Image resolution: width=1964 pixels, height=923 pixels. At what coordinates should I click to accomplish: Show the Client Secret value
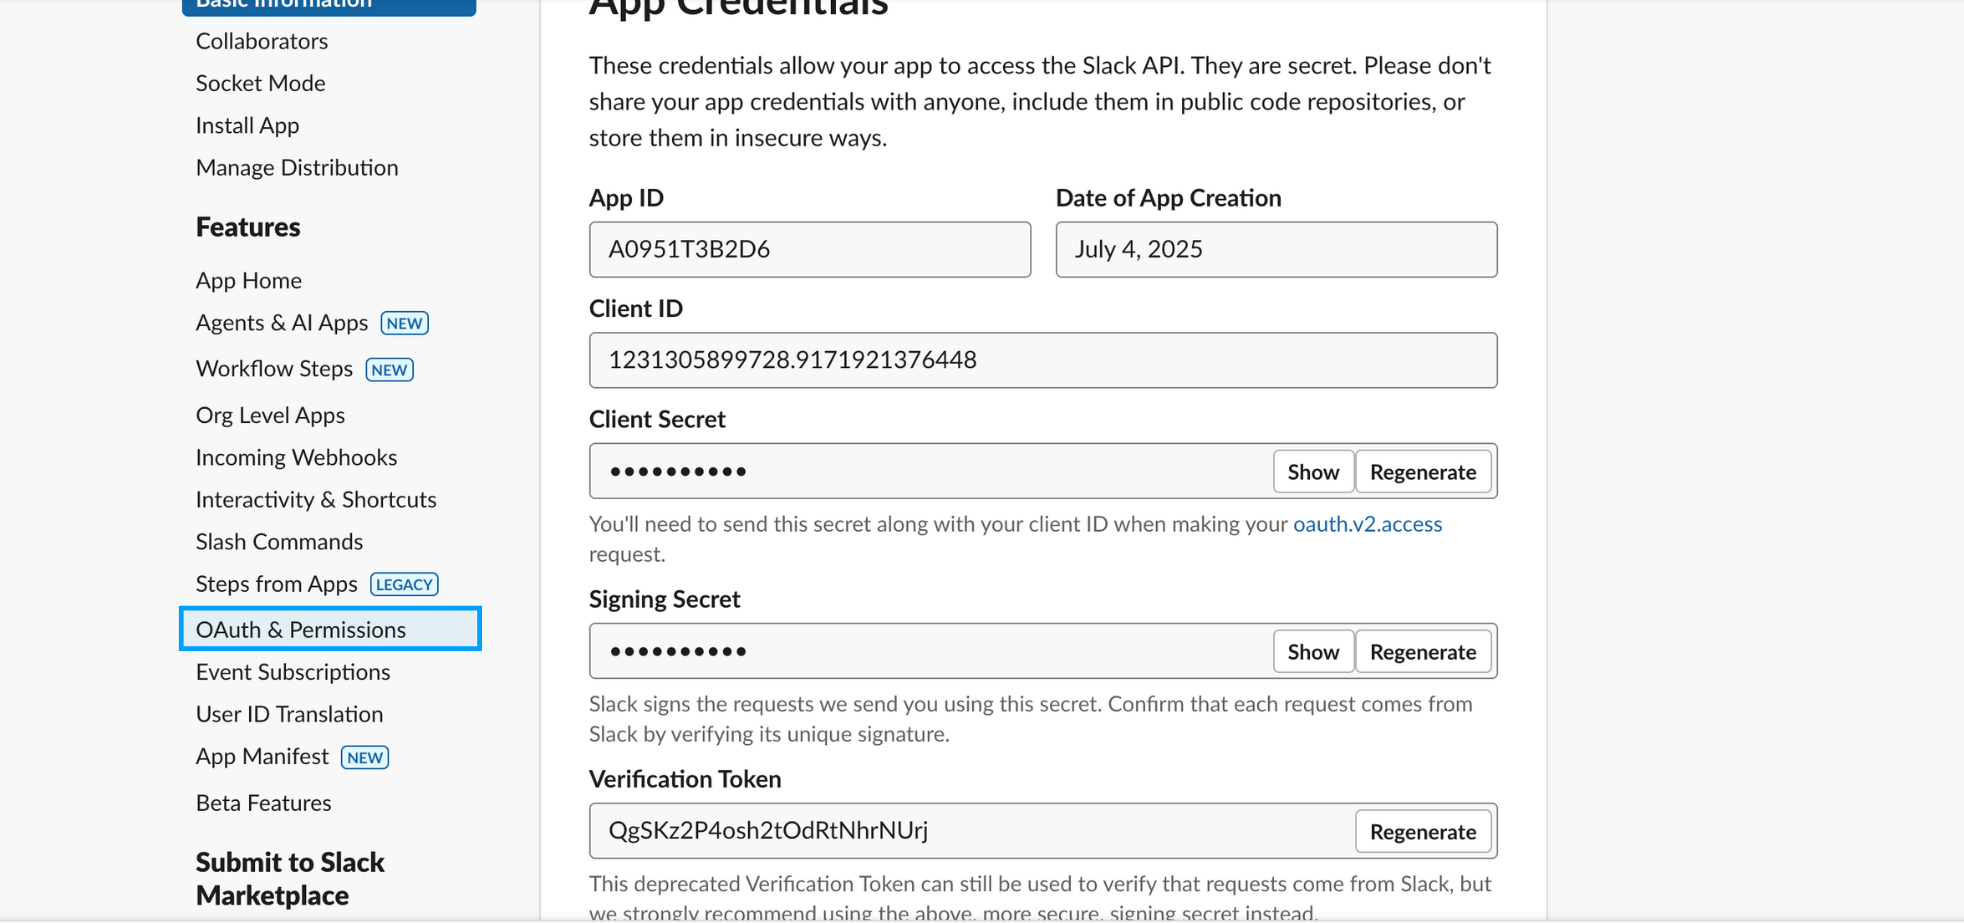1313,471
